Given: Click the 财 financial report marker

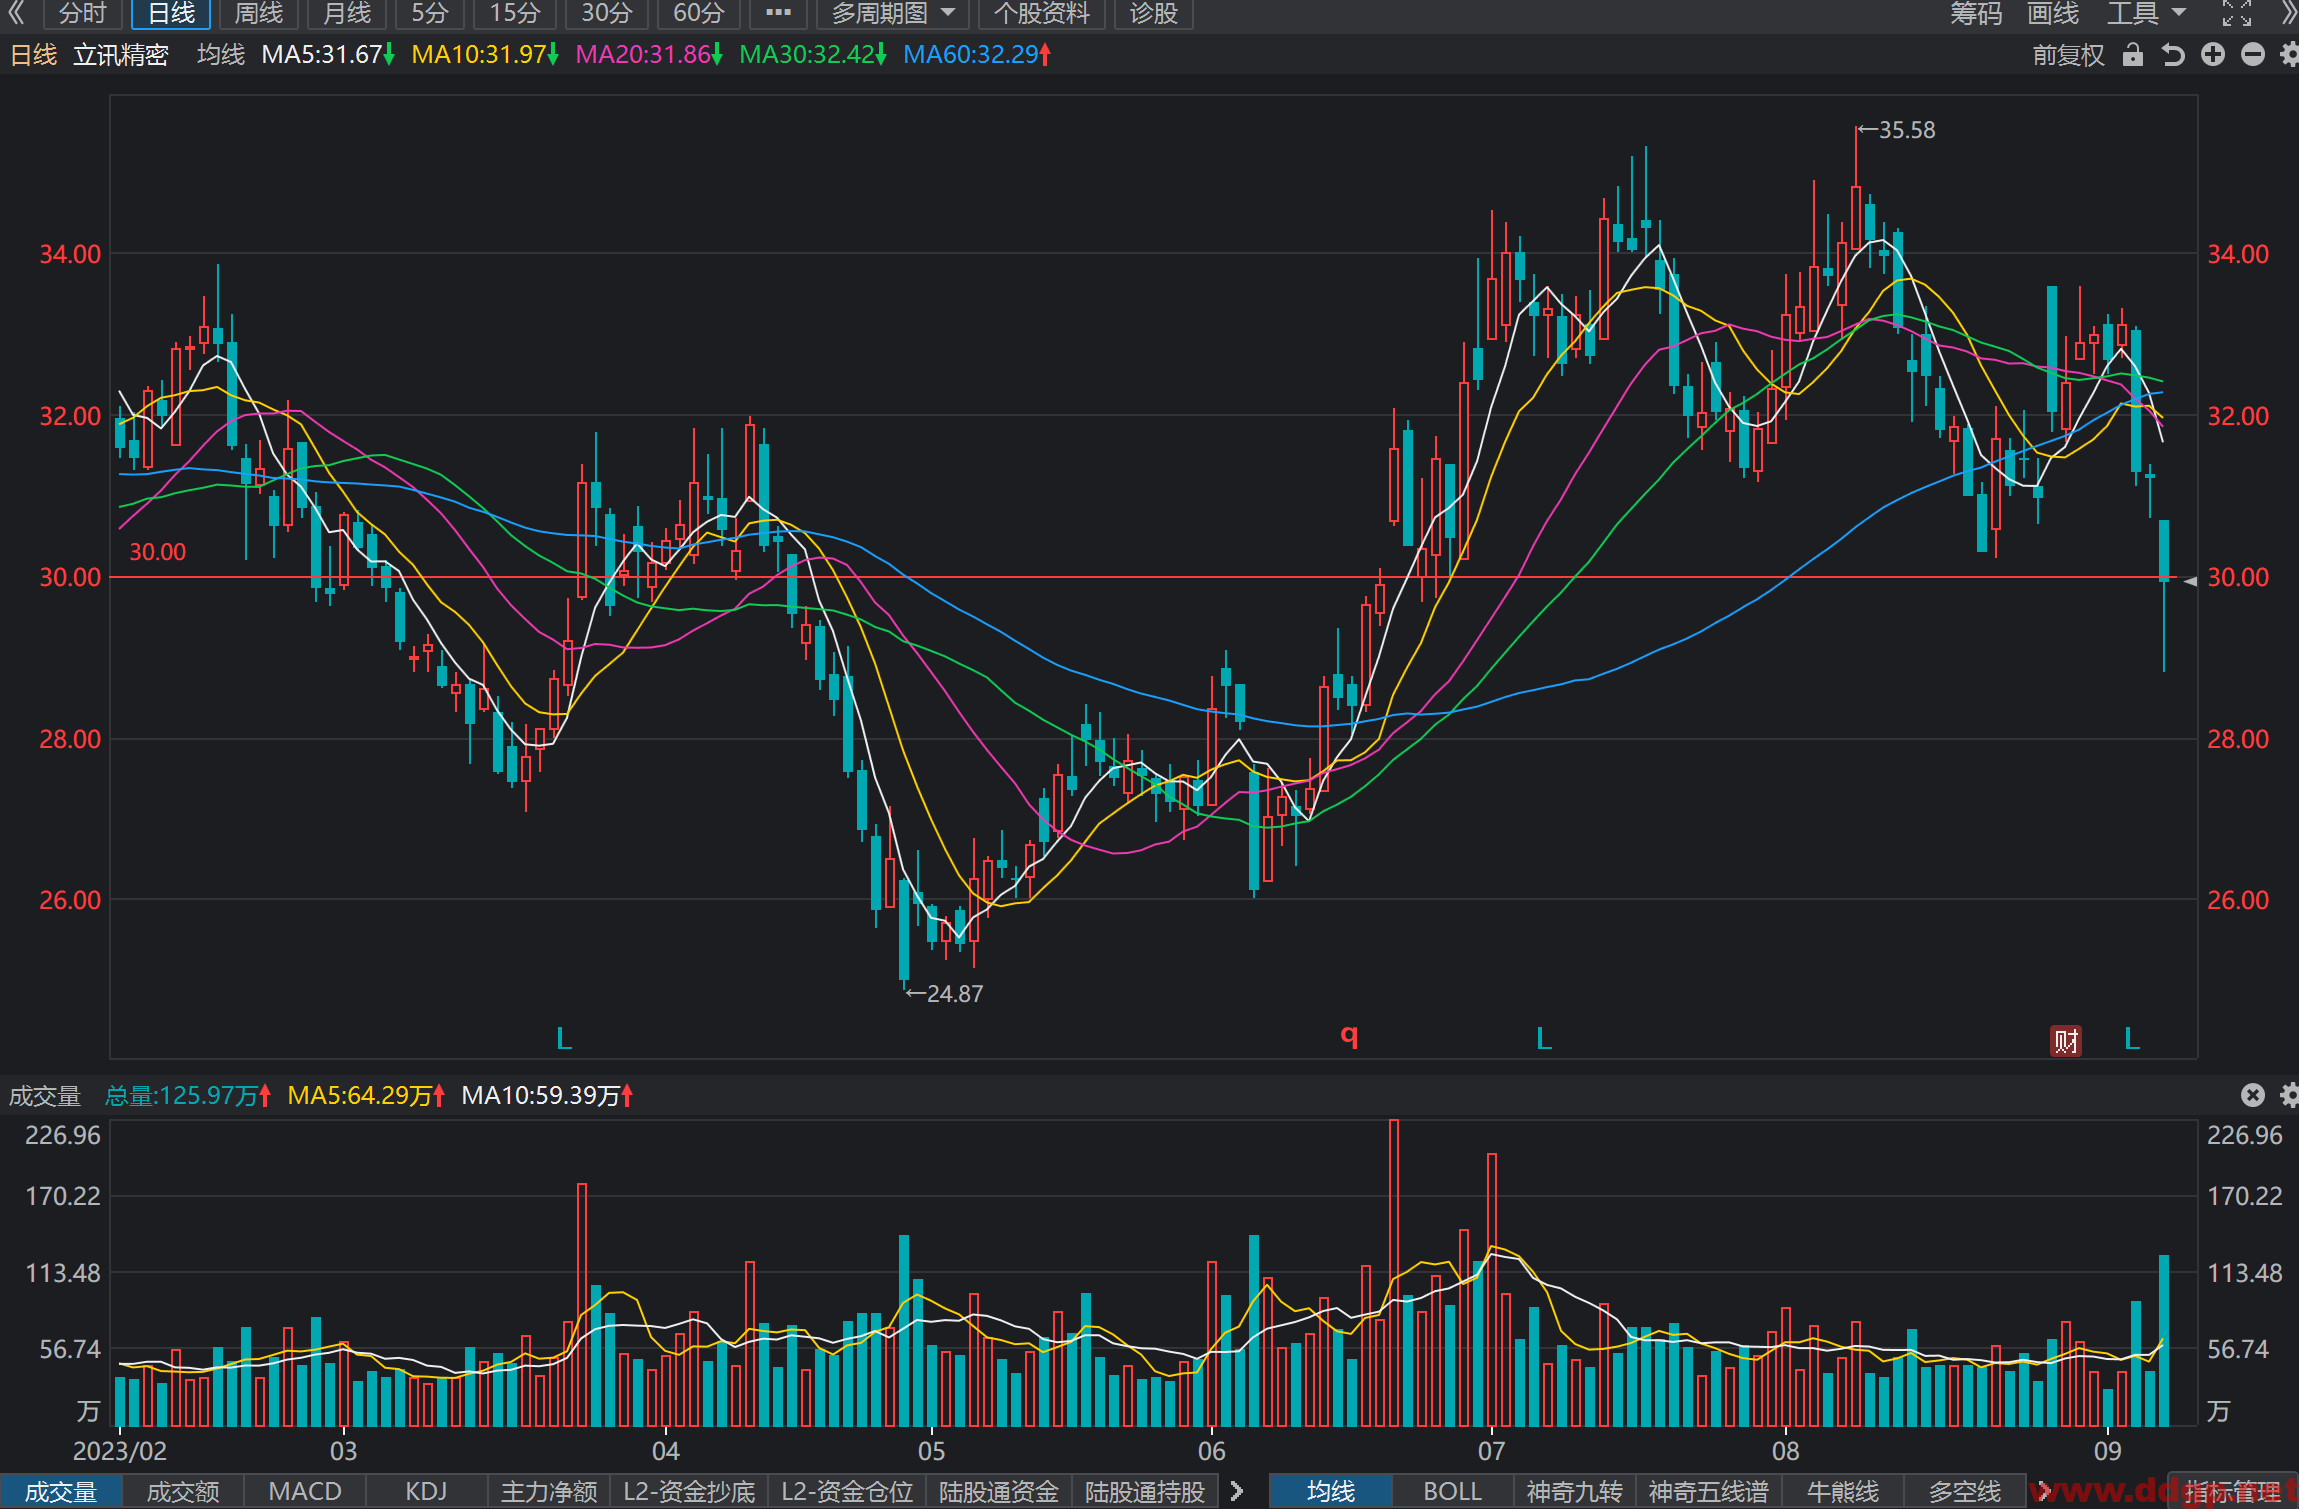Looking at the screenshot, I should [x=2065, y=1040].
